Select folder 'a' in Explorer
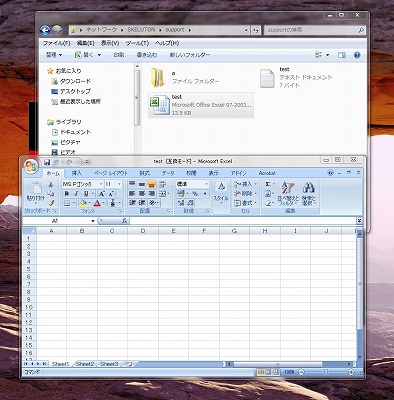This screenshot has height=400, width=394. coord(186,77)
